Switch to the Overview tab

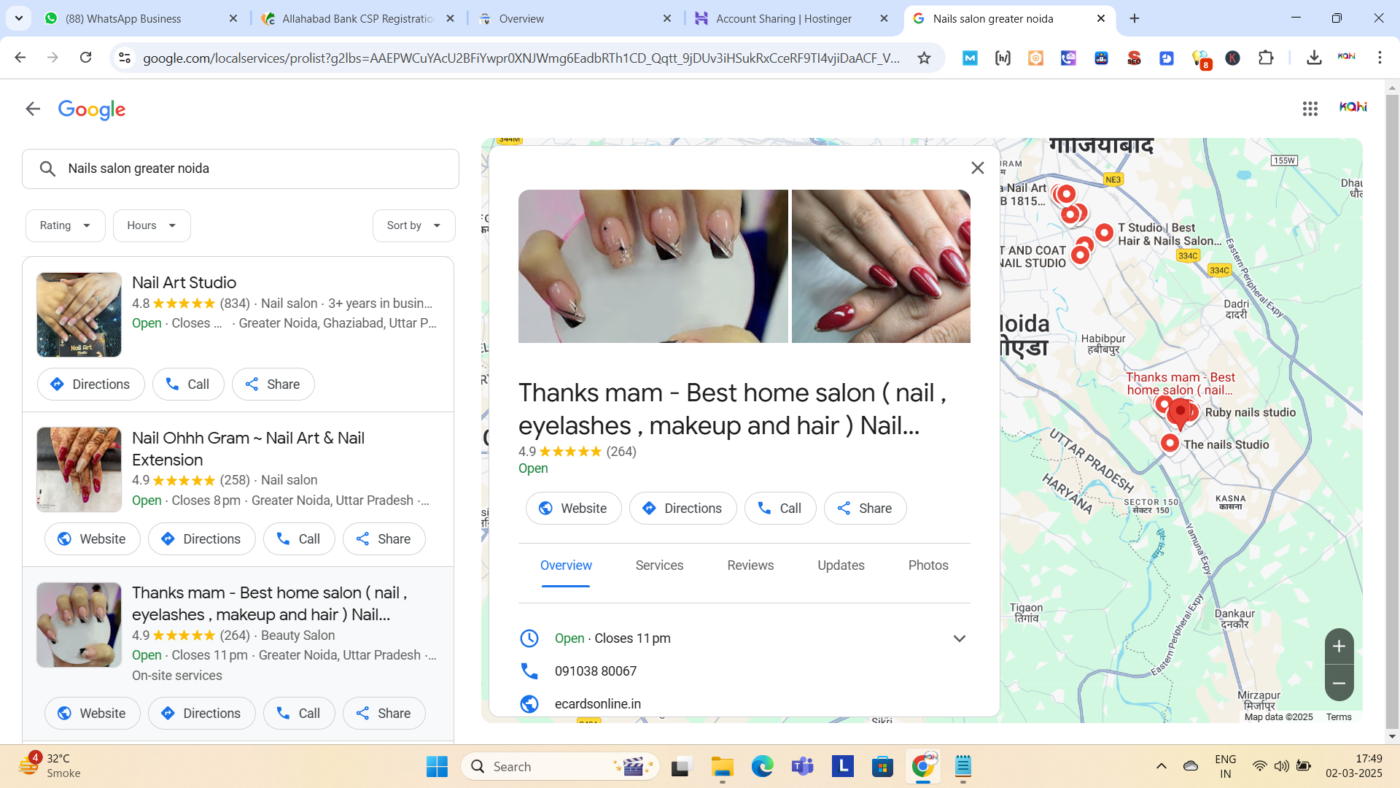tap(566, 565)
